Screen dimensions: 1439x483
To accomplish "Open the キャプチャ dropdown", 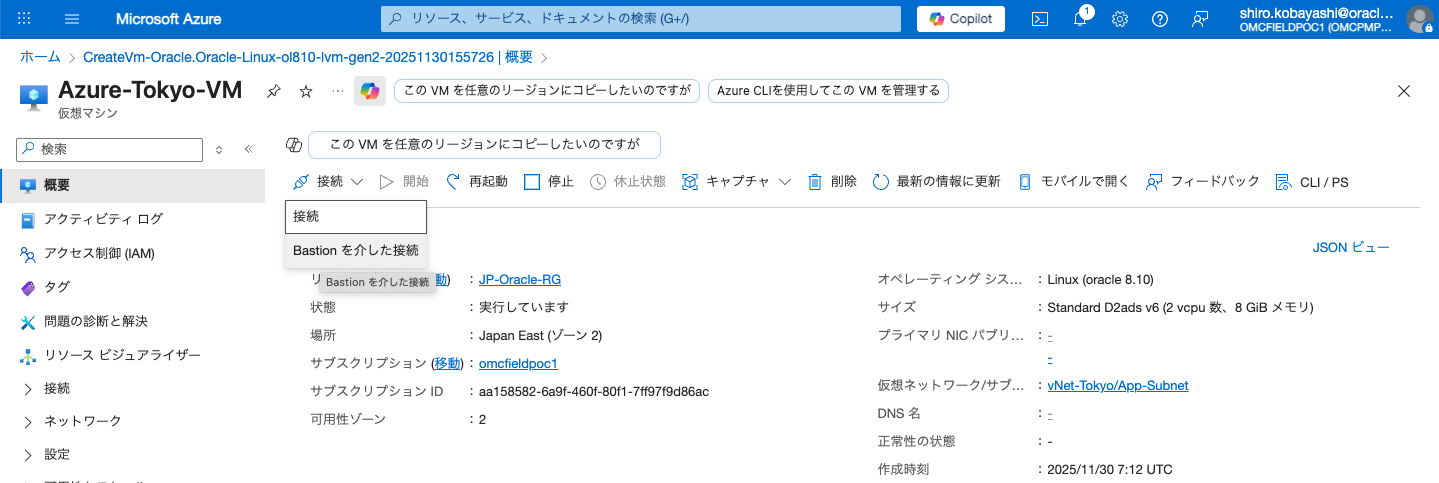I will pyautogui.click(x=736, y=181).
